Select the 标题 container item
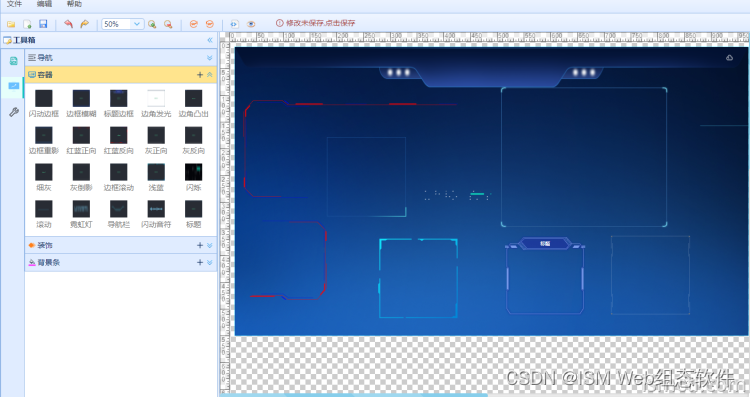Viewport: 750px width, 397px height. pos(193,214)
